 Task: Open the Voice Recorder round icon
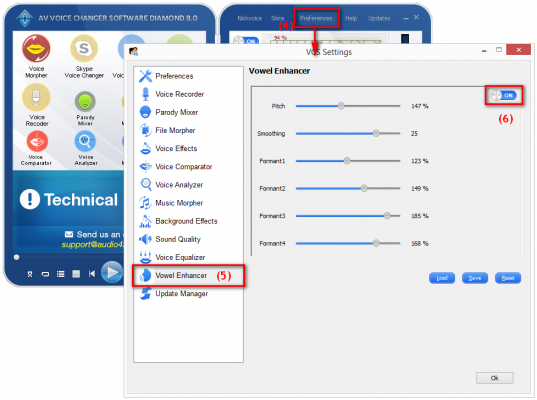[x=36, y=98]
